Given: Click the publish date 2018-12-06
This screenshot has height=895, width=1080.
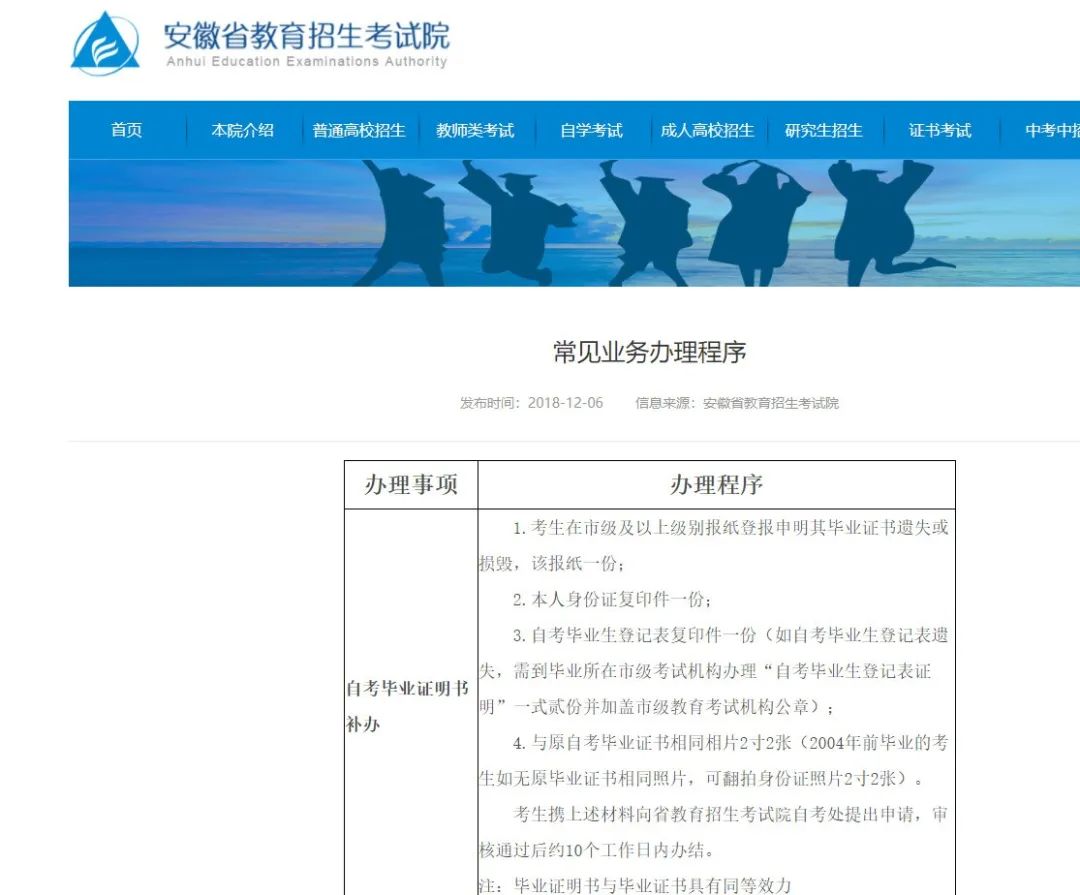Looking at the screenshot, I should click(x=565, y=402).
